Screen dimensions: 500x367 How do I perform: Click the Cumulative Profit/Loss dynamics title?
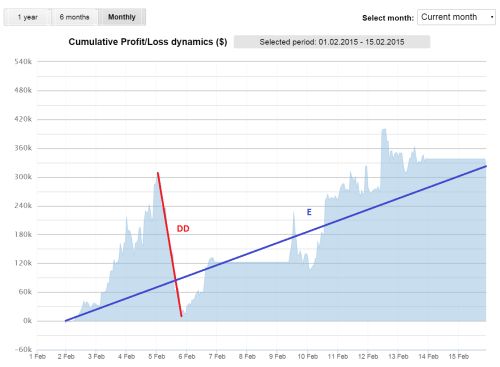148,42
